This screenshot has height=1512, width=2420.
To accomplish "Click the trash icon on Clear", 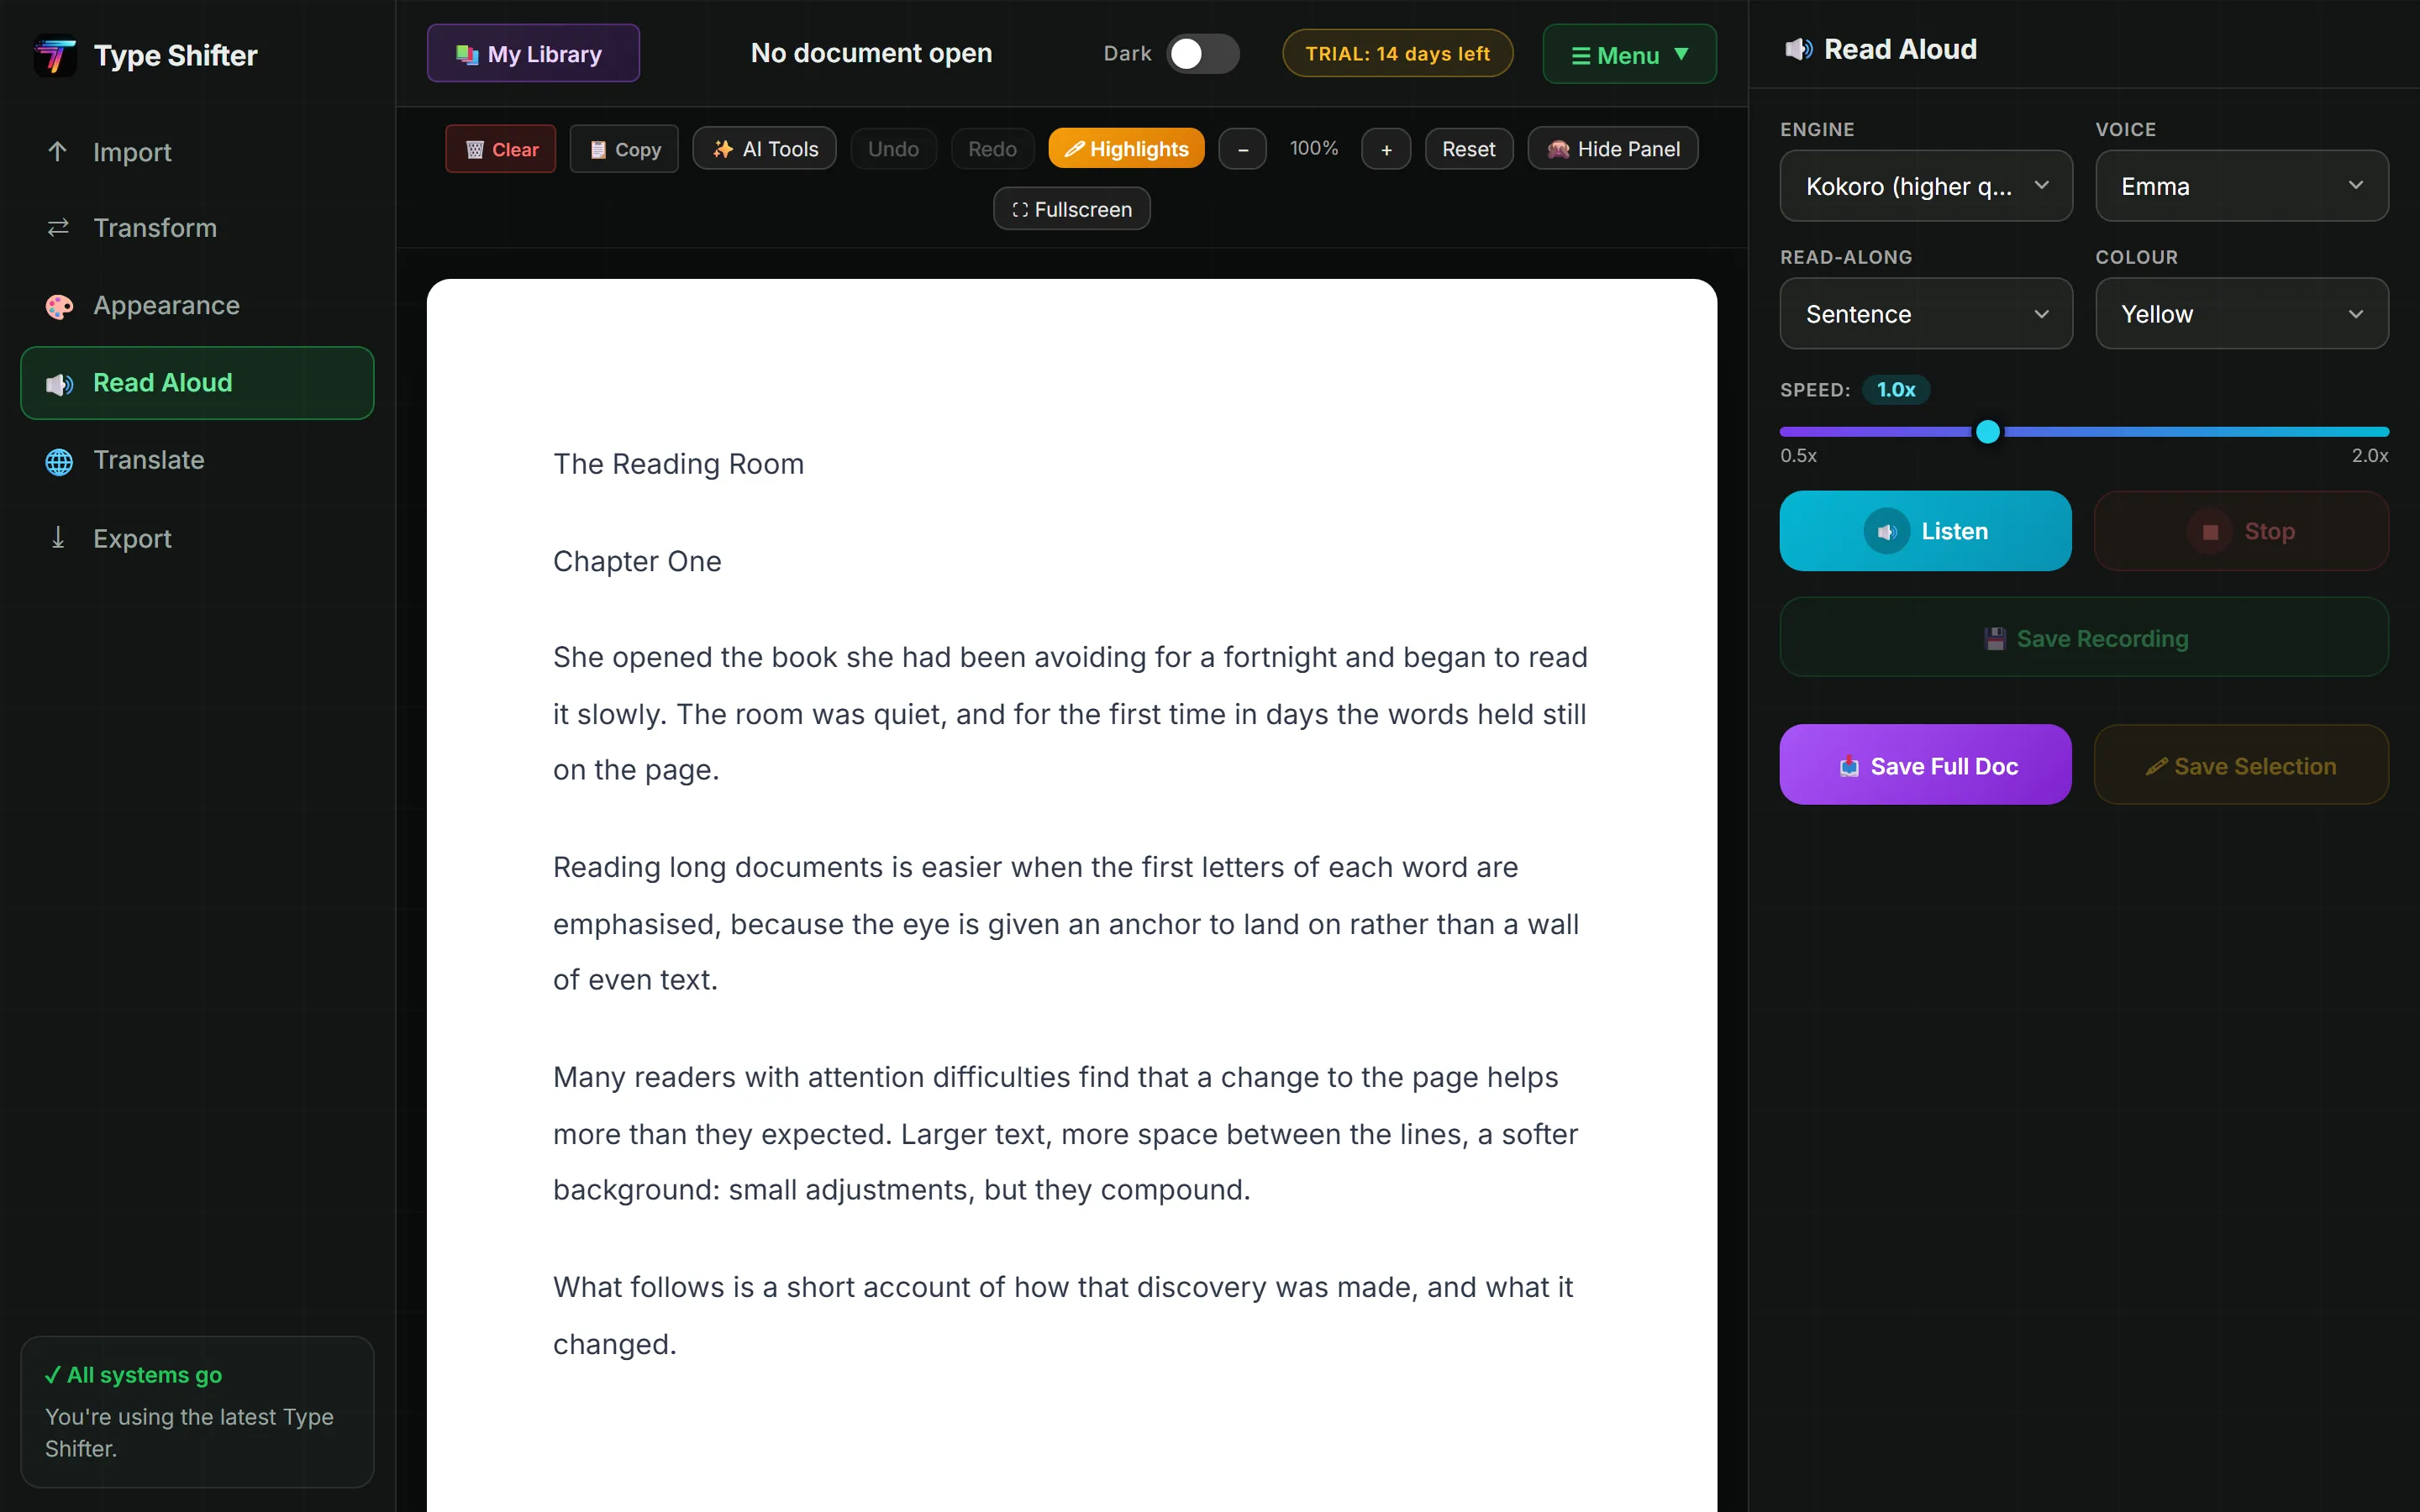I will 475,149.
